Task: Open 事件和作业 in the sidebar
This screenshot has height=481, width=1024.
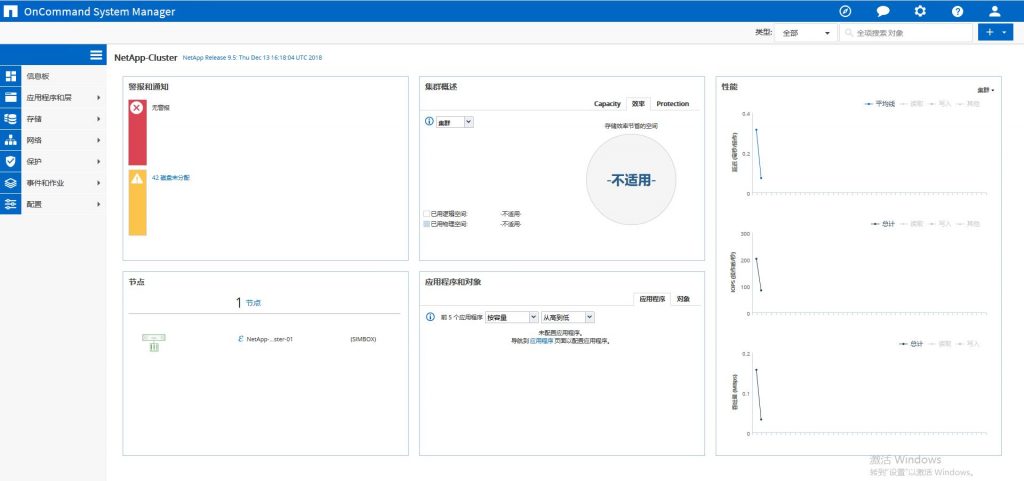Action: coord(45,183)
